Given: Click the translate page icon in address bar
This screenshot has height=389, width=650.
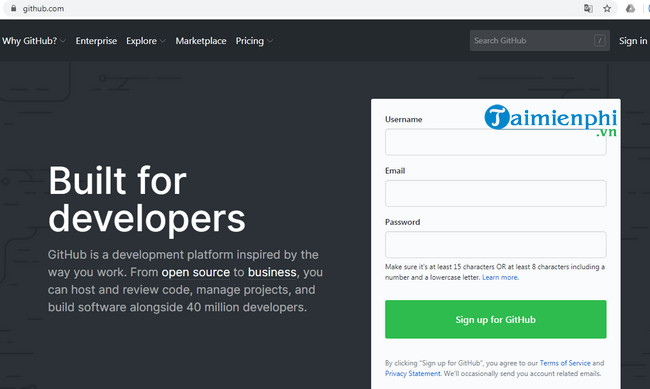Looking at the screenshot, I should tap(588, 8).
